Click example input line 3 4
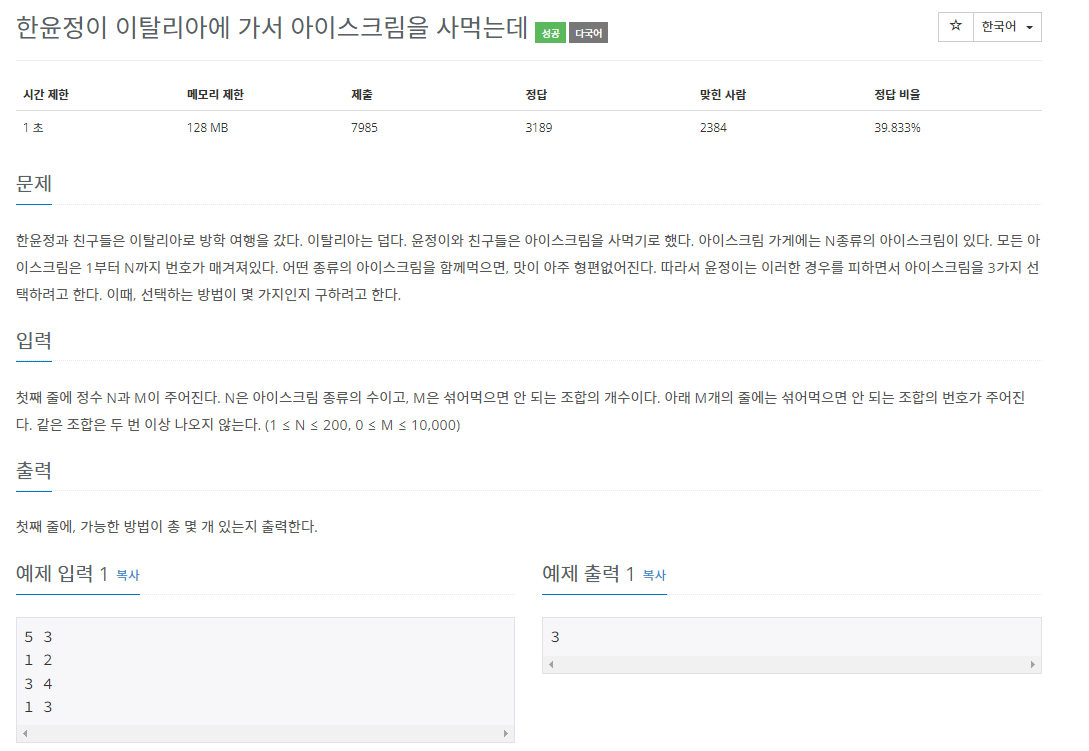This screenshot has height=751, width=1089. point(38,684)
